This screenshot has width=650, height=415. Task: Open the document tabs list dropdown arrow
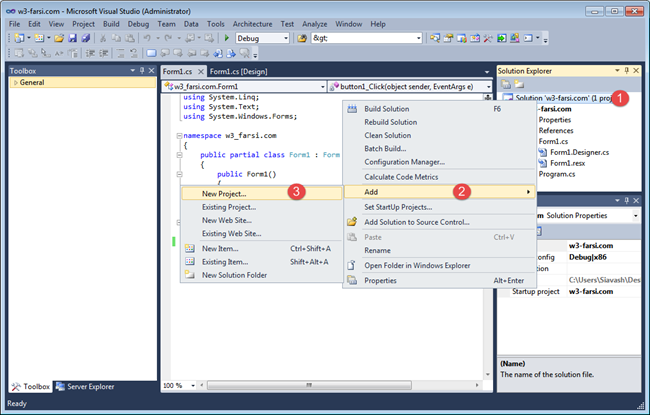coord(487,72)
